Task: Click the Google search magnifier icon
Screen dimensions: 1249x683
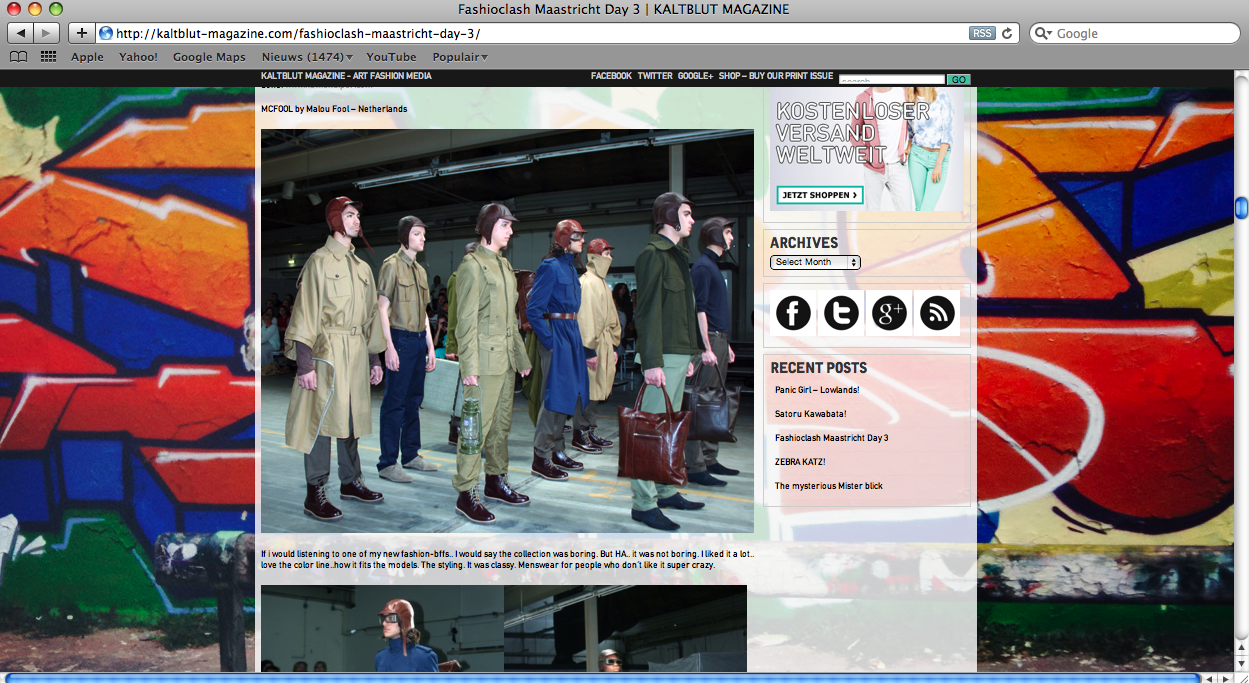Action: 1043,33
